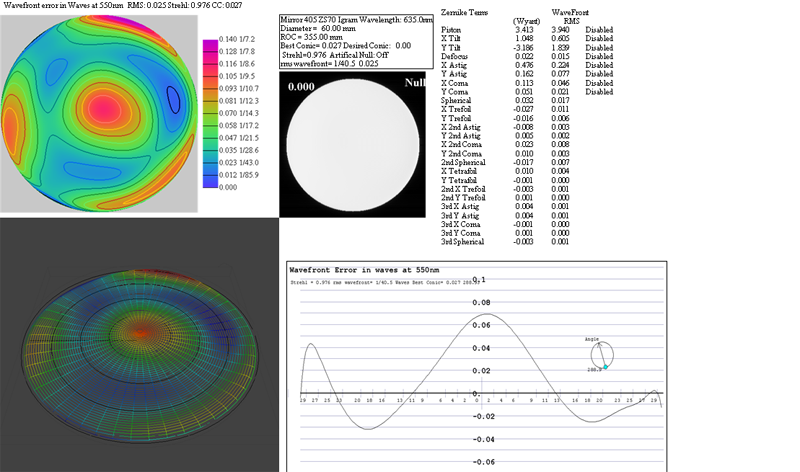Viewport: 800px width, 472px height.
Task: Click the '0.058 1/17.2' legend label
Action: 239,126
